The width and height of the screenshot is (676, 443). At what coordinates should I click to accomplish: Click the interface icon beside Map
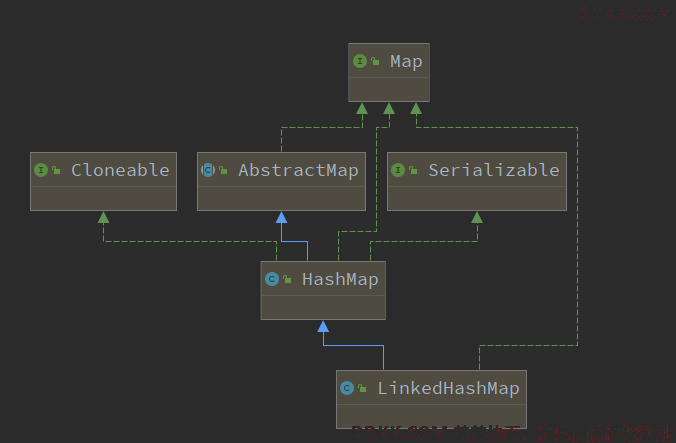point(360,61)
